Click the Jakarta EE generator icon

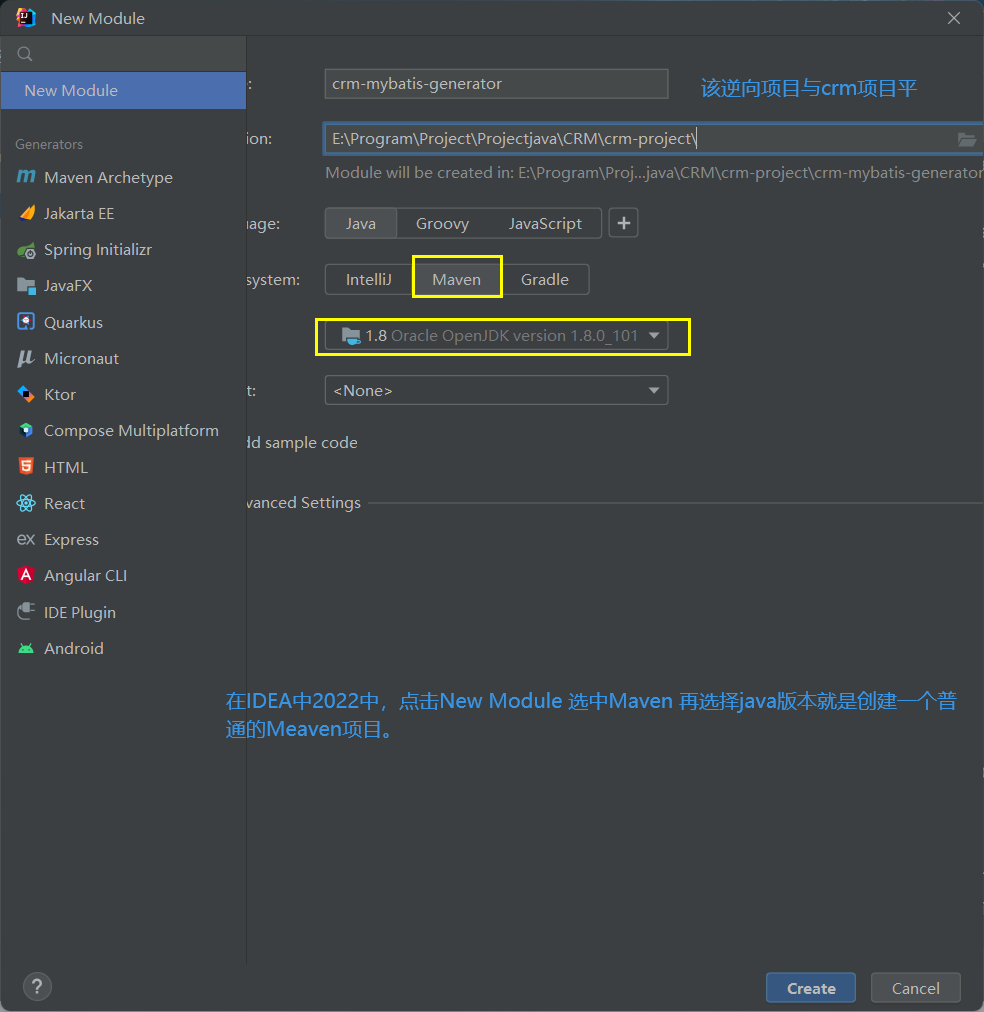coord(26,213)
